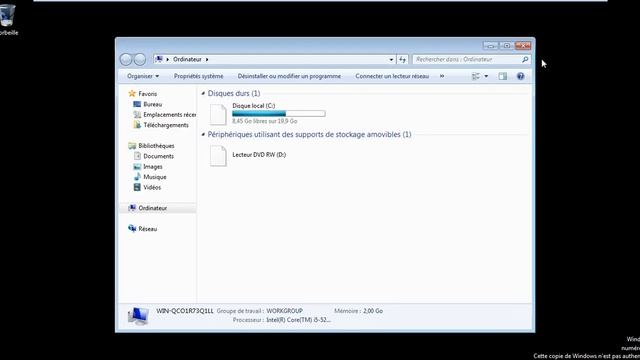640x360 pixels.
Task: Change the view layout icon
Action: coord(476,76)
